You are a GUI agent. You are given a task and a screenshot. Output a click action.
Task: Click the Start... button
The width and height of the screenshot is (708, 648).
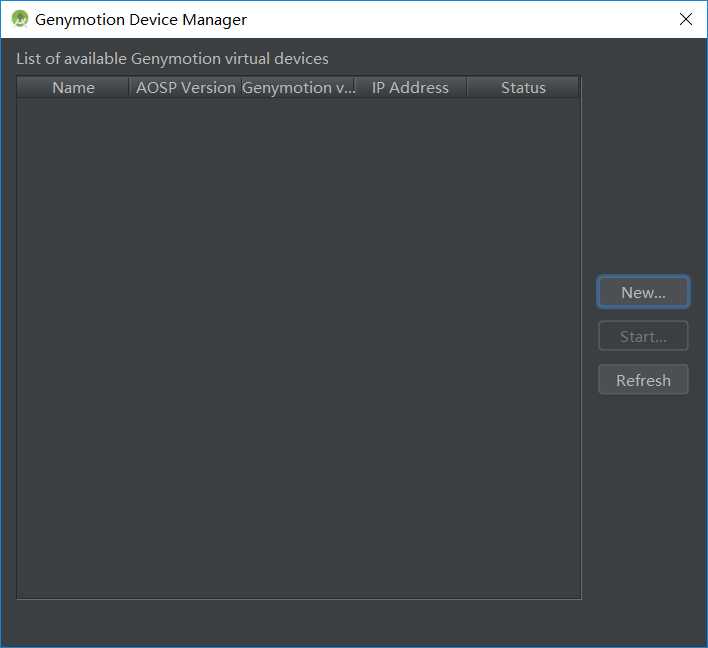pyautogui.click(x=643, y=336)
